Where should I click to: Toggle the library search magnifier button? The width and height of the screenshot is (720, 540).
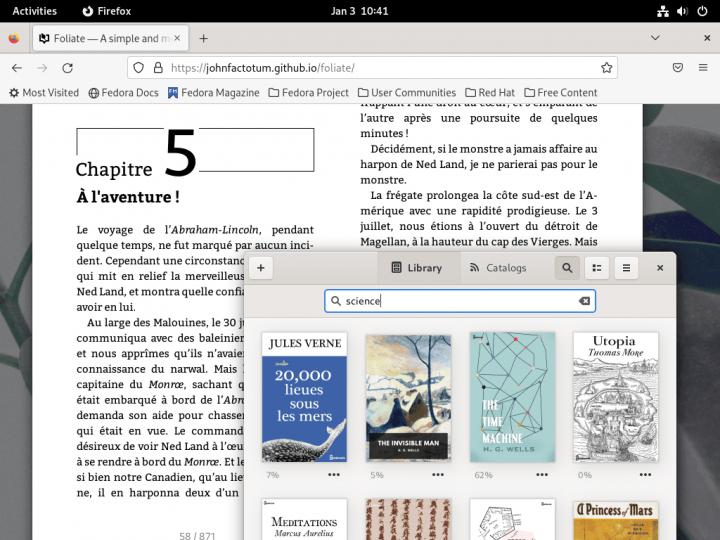coord(567,268)
